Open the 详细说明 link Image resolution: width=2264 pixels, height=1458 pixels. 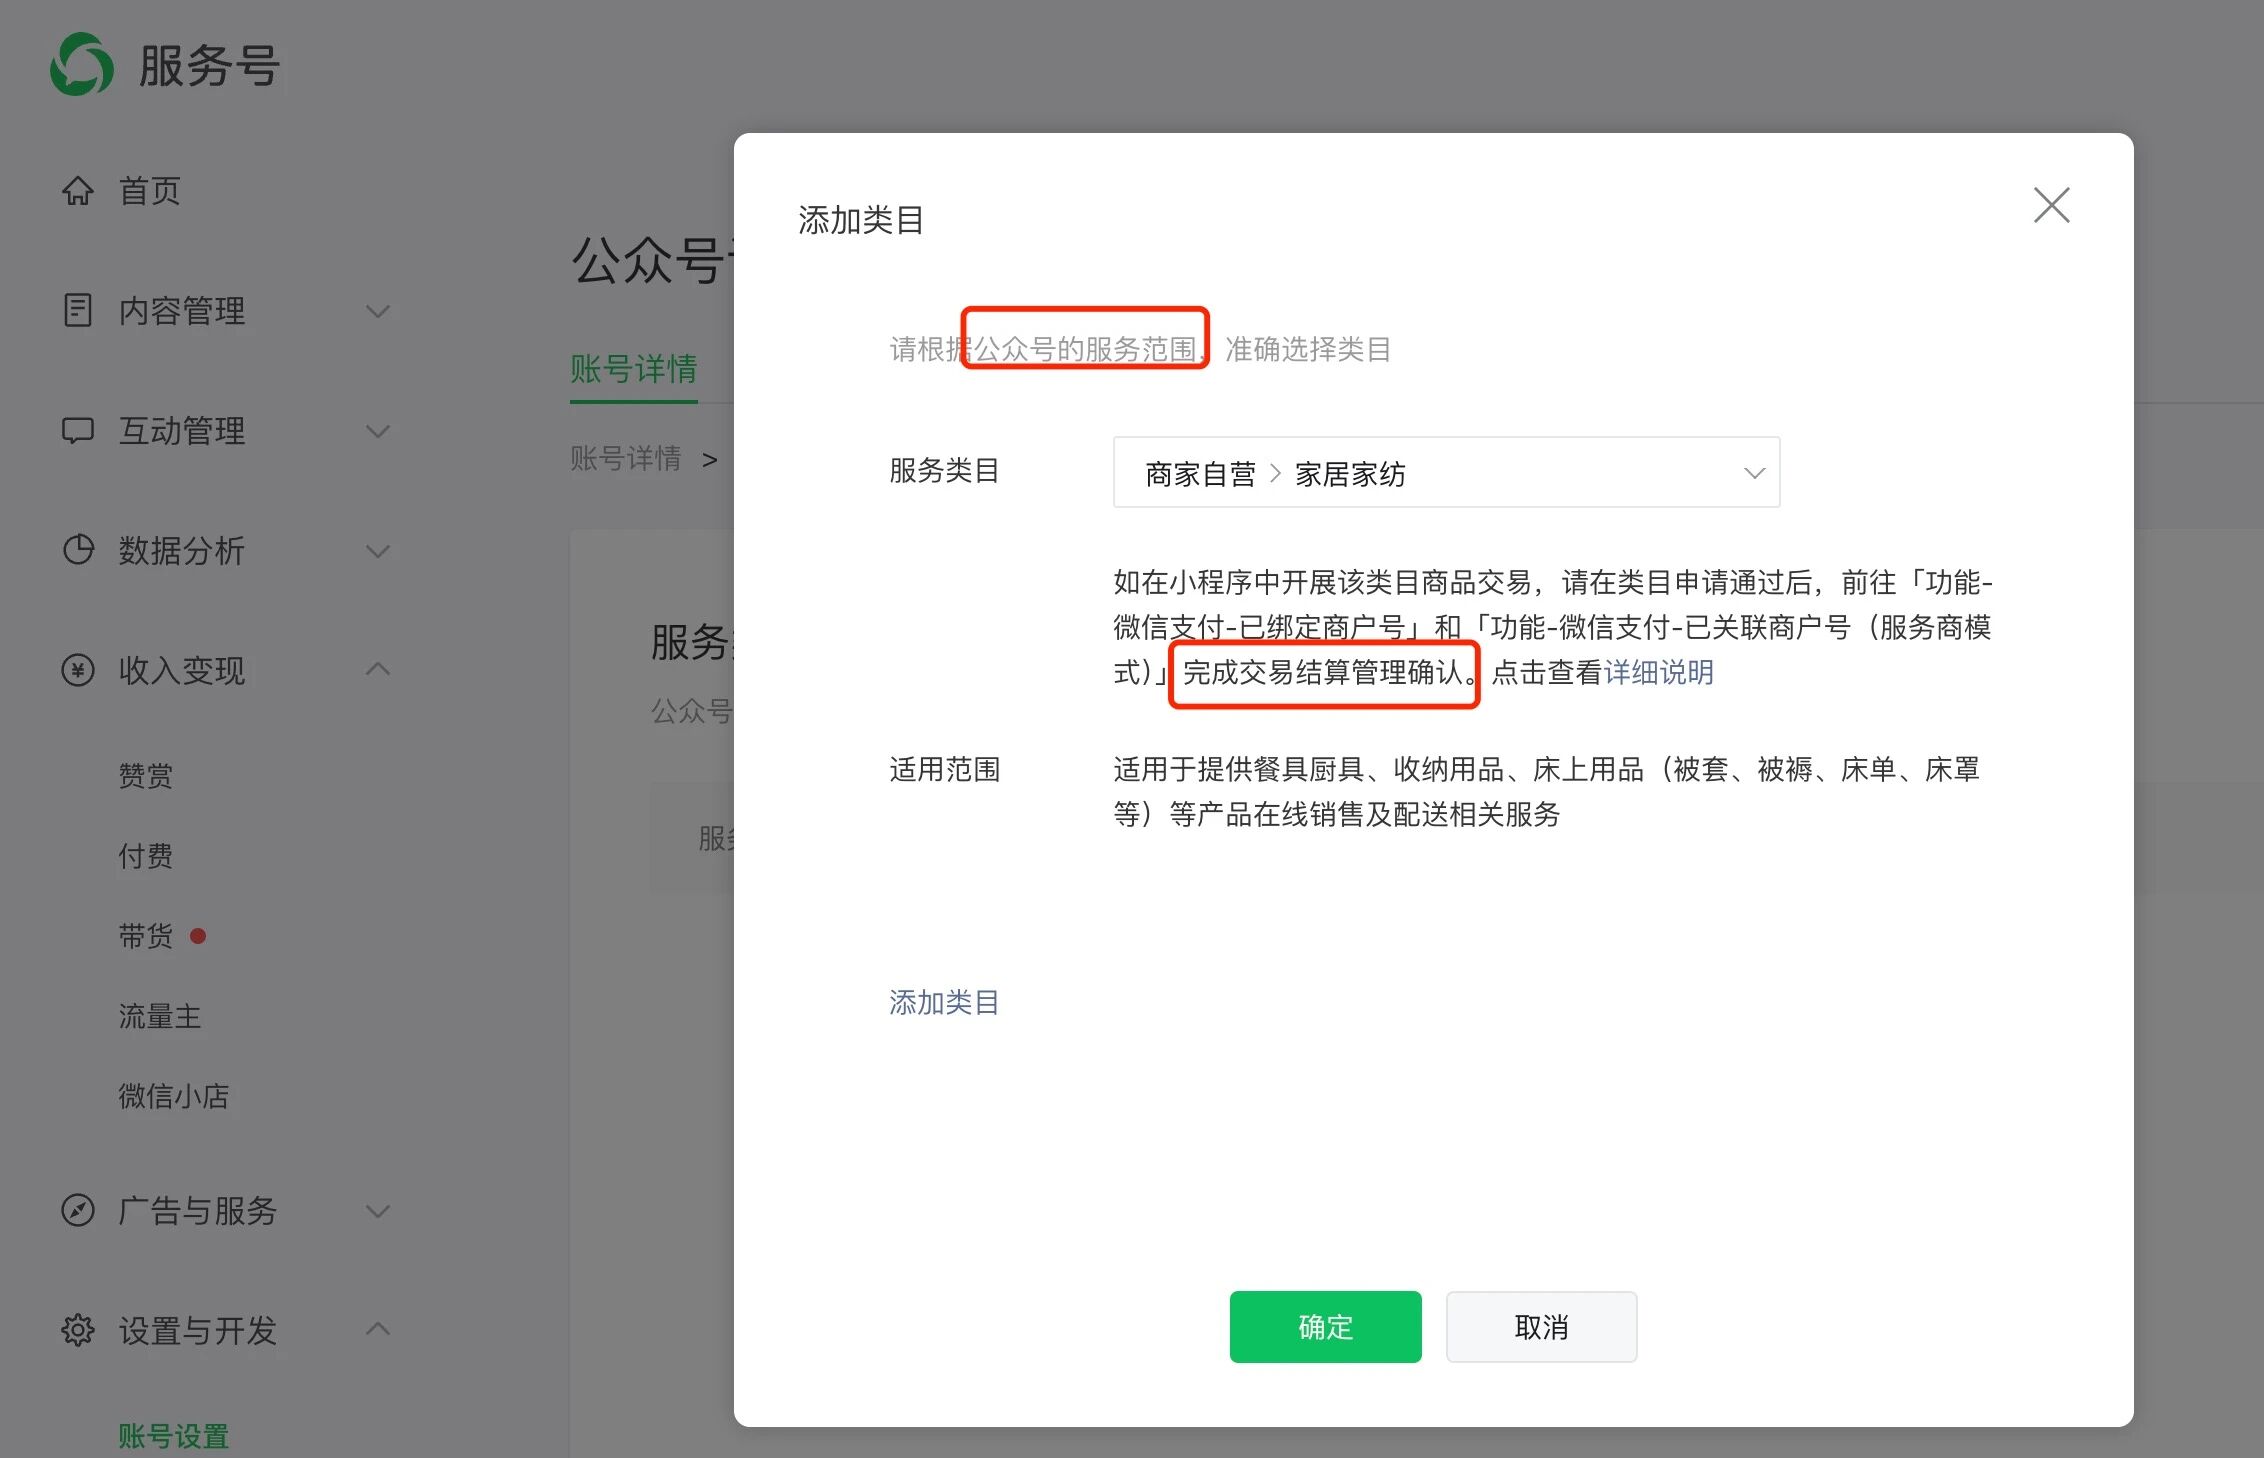(1658, 672)
